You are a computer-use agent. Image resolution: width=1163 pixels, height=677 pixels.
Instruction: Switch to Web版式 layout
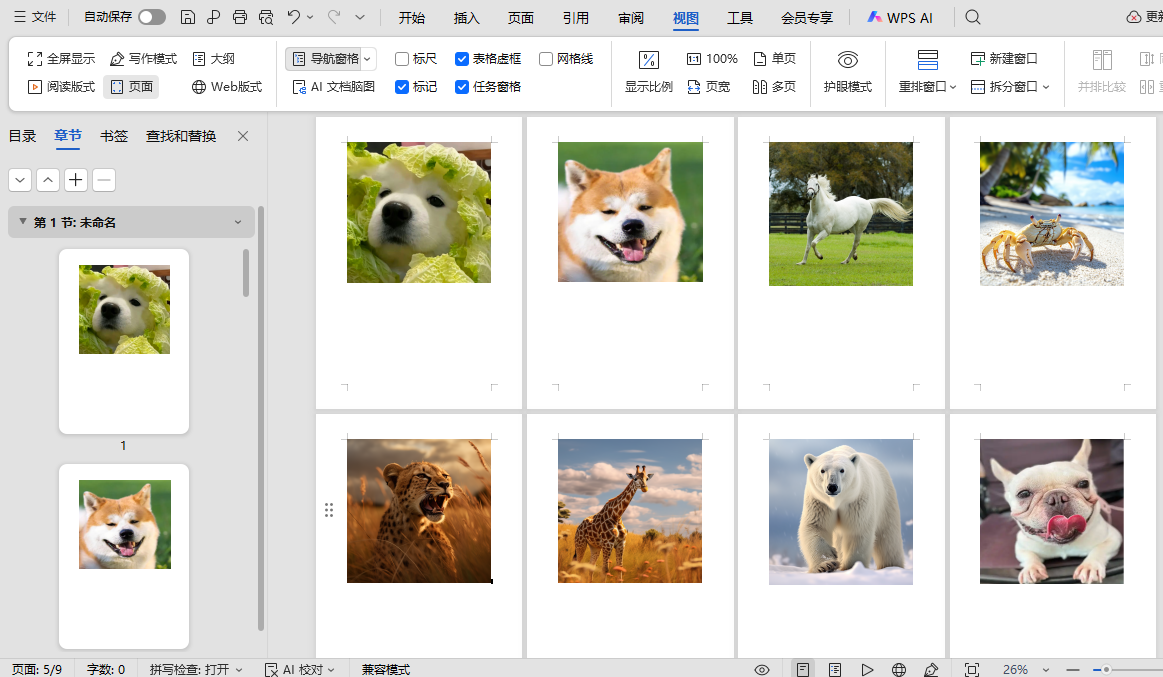pos(227,87)
